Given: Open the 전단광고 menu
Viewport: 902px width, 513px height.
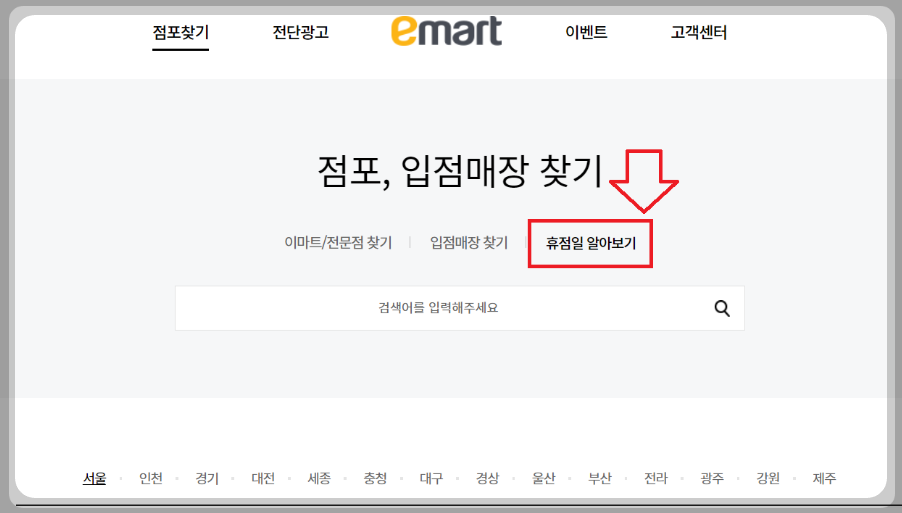Looking at the screenshot, I should pos(300,32).
